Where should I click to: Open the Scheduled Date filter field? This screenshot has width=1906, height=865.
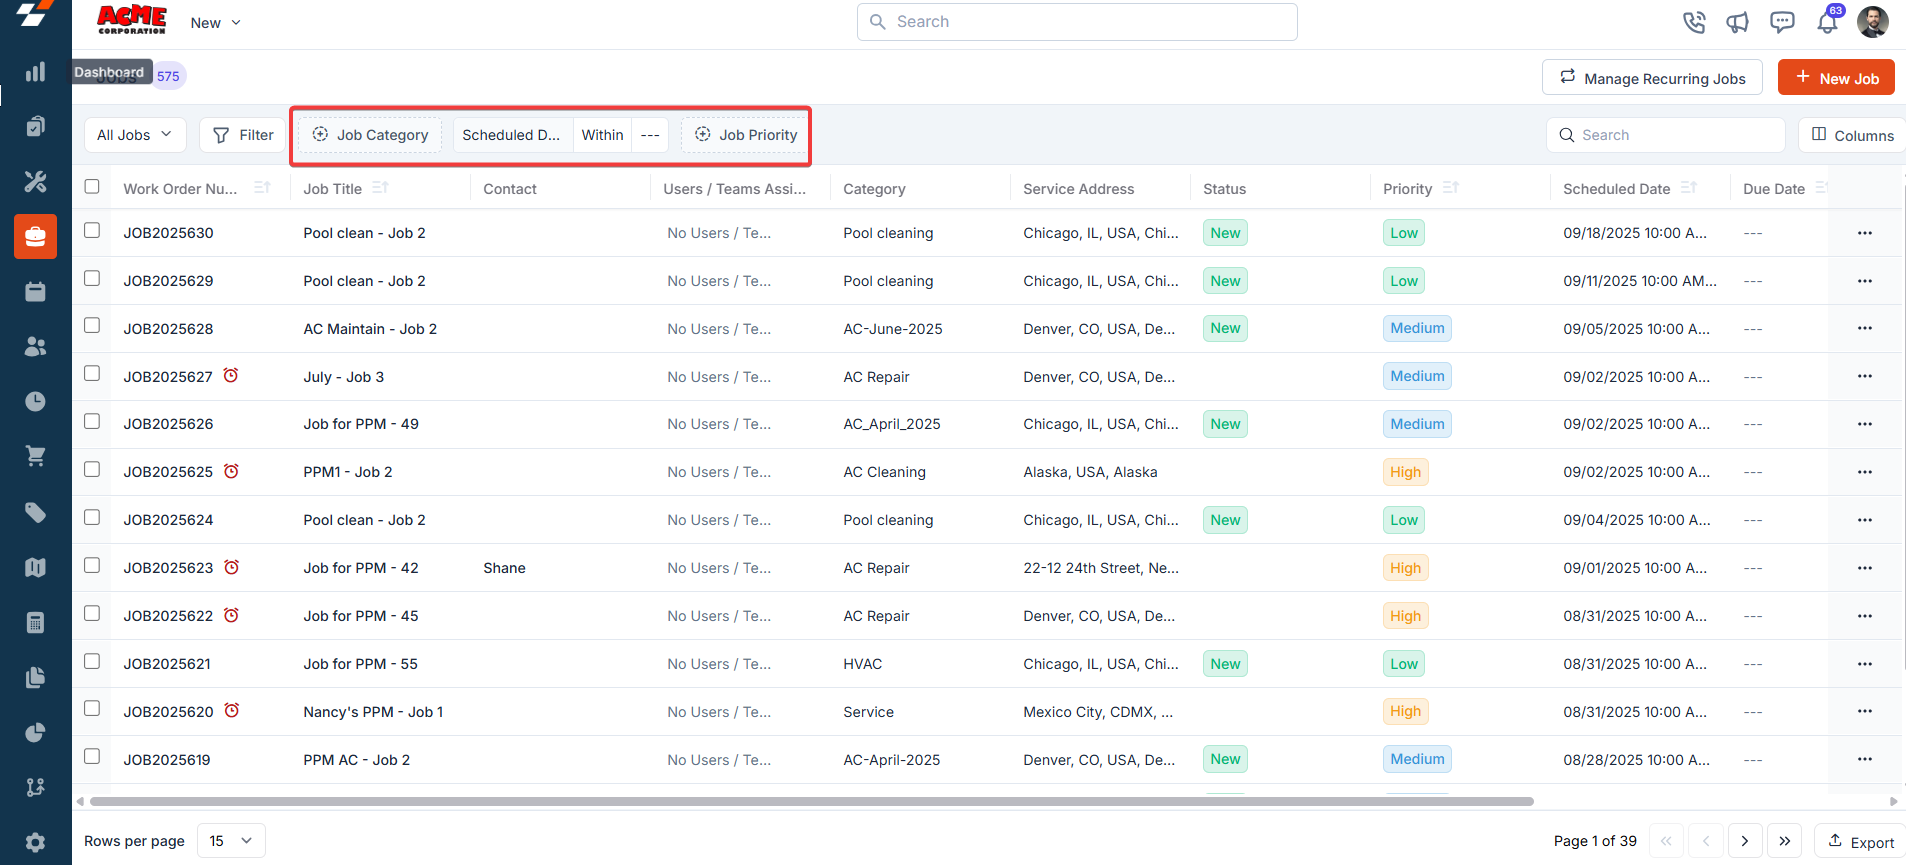pyautogui.click(x=513, y=135)
